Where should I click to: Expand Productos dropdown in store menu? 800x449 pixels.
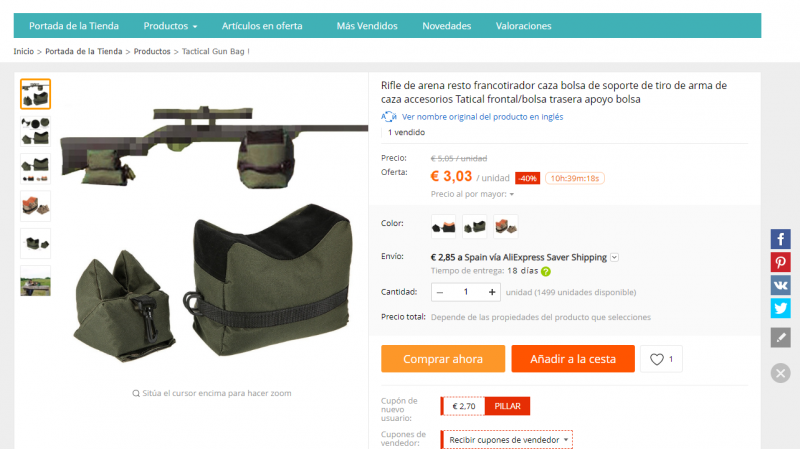coord(170,26)
